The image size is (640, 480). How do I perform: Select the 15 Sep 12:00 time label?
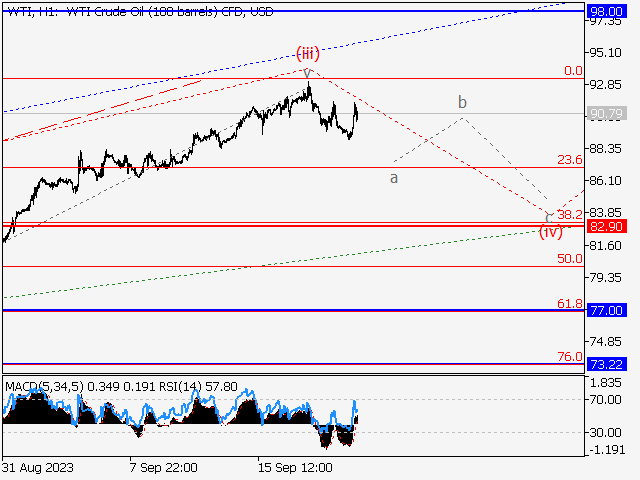click(x=295, y=467)
